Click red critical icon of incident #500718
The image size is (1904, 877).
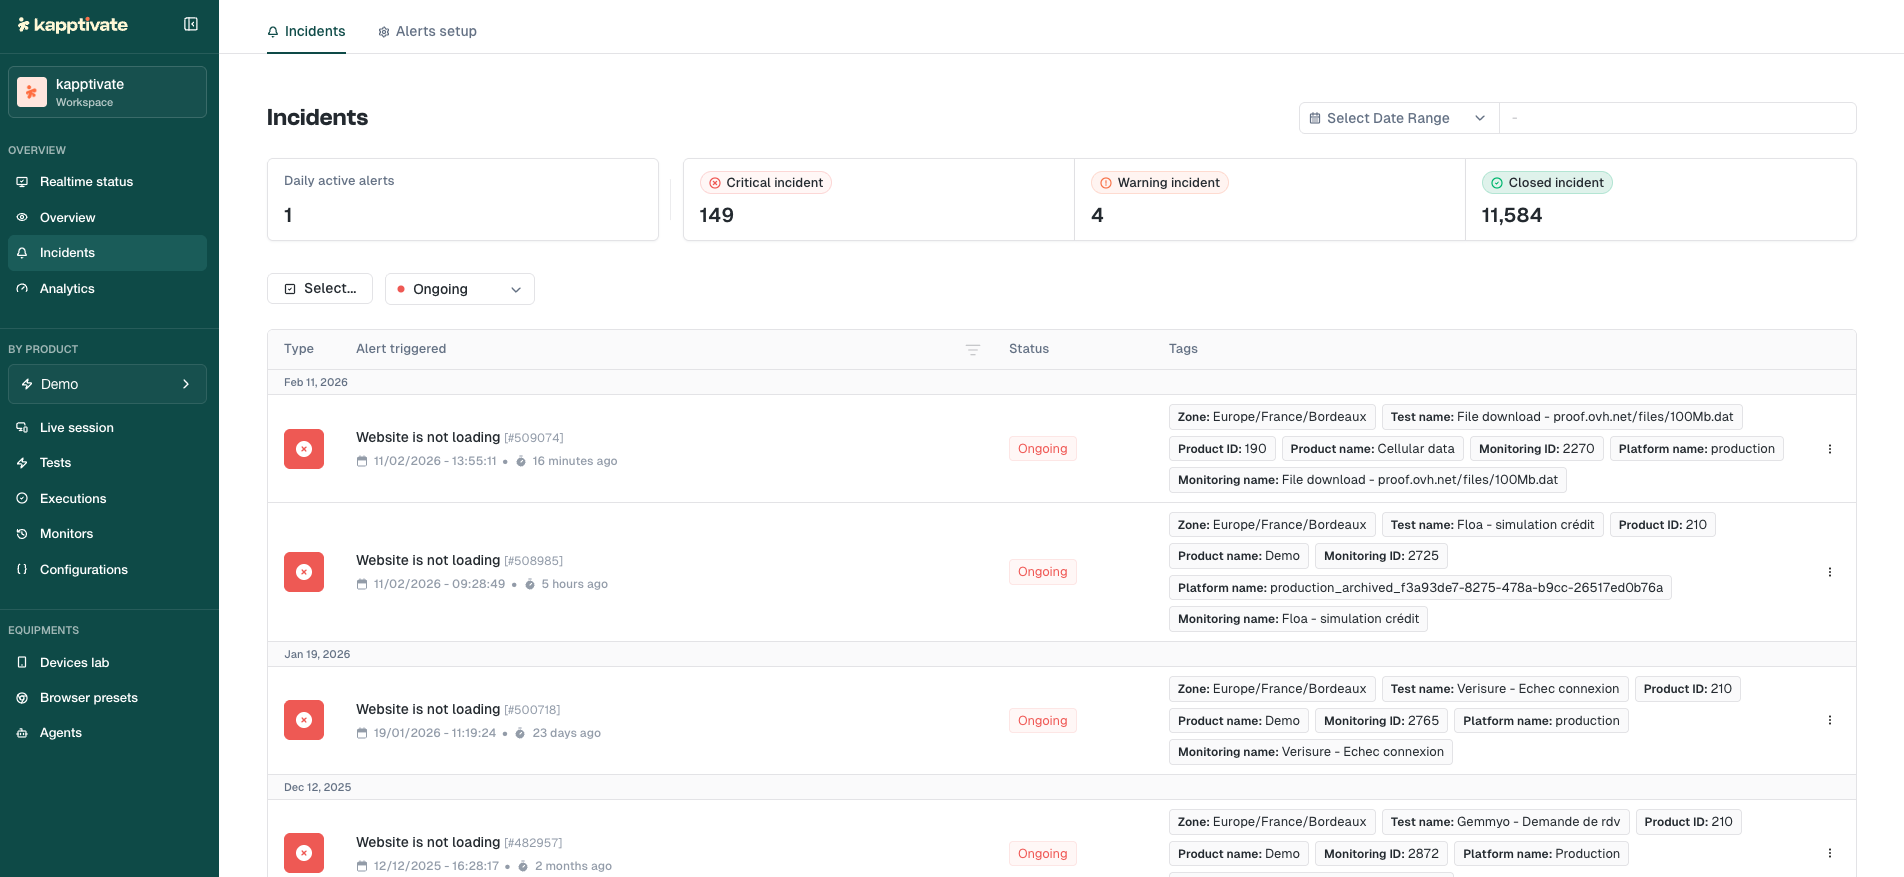pos(304,720)
